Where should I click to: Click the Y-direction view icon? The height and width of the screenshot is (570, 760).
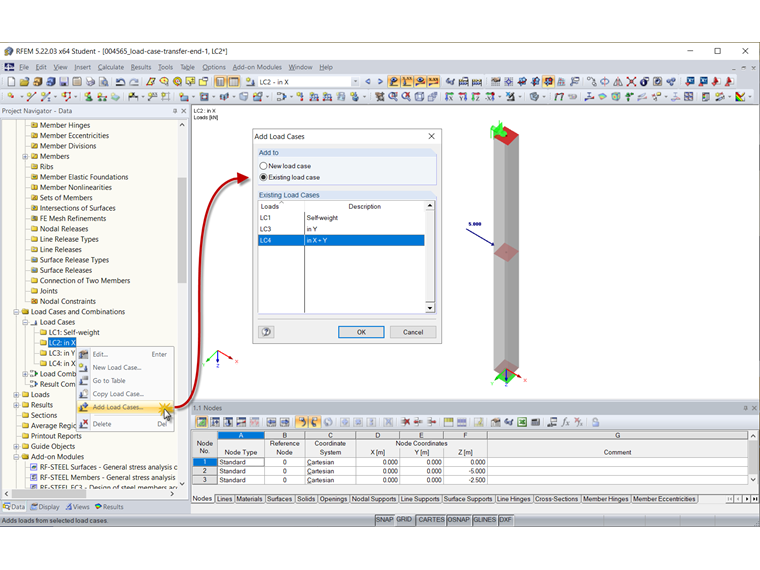coord(462,96)
